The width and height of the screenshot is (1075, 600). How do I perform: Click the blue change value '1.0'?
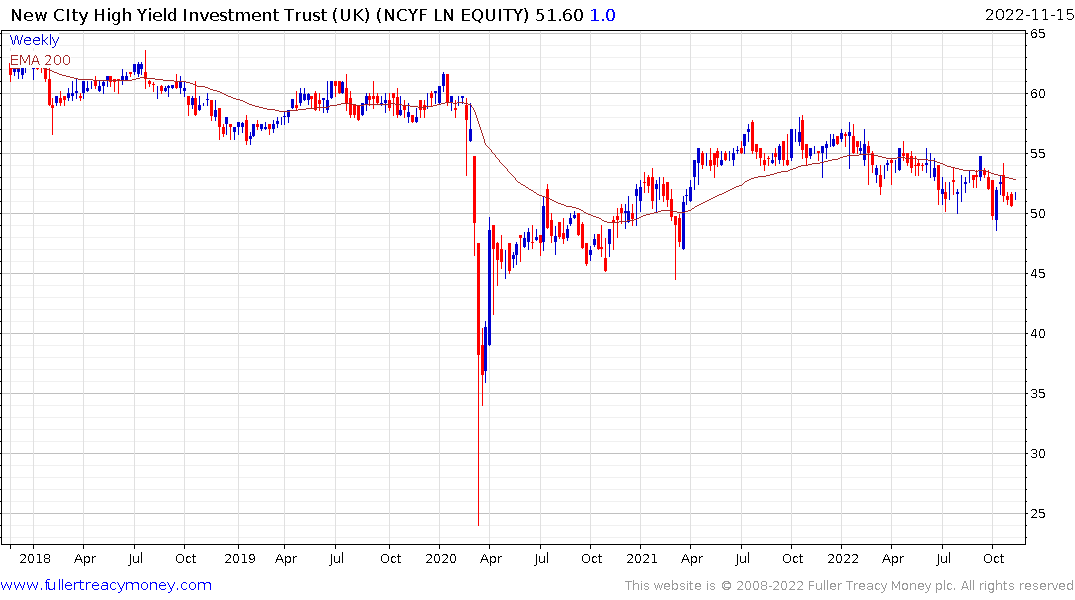603,14
